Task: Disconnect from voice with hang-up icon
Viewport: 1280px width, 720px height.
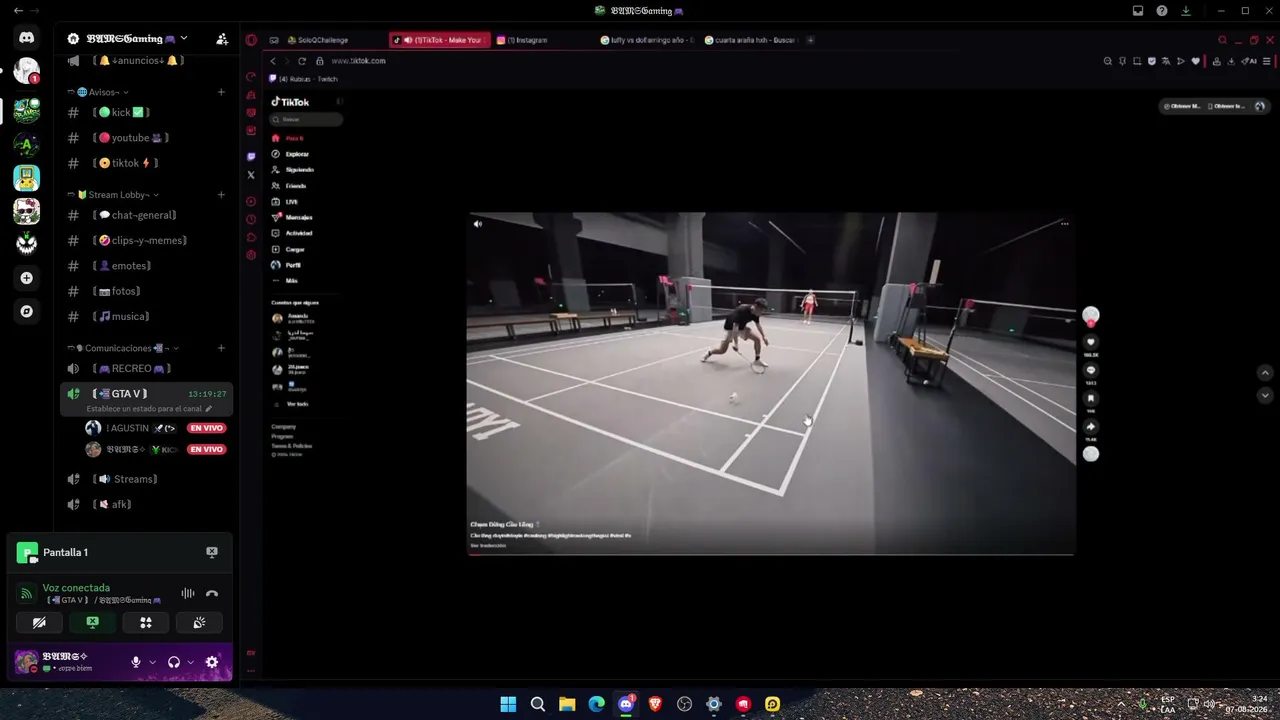Action: coord(212,593)
